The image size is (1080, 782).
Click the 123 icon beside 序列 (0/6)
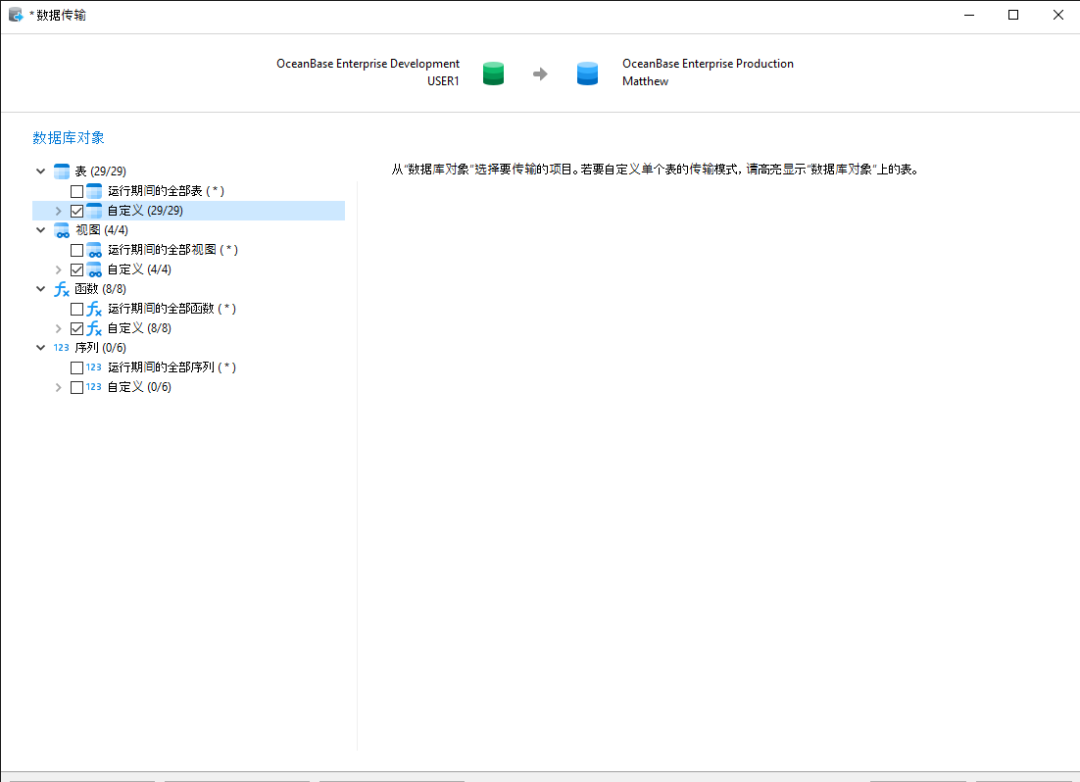tap(61, 348)
